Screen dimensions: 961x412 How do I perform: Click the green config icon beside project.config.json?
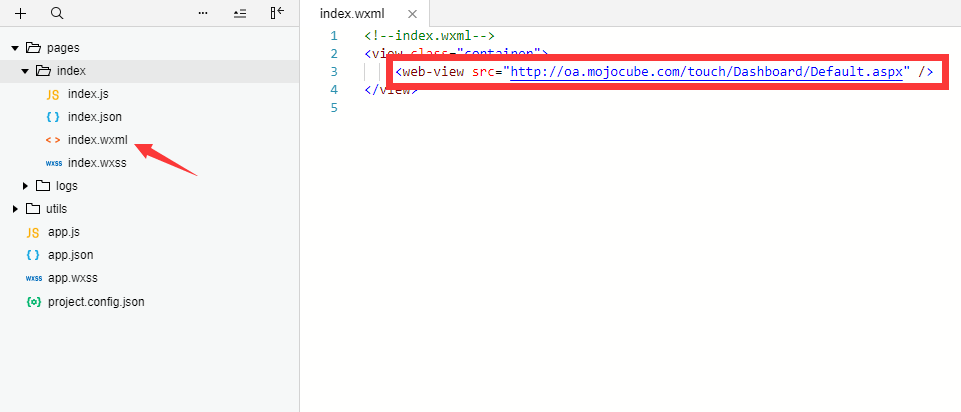pos(34,302)
